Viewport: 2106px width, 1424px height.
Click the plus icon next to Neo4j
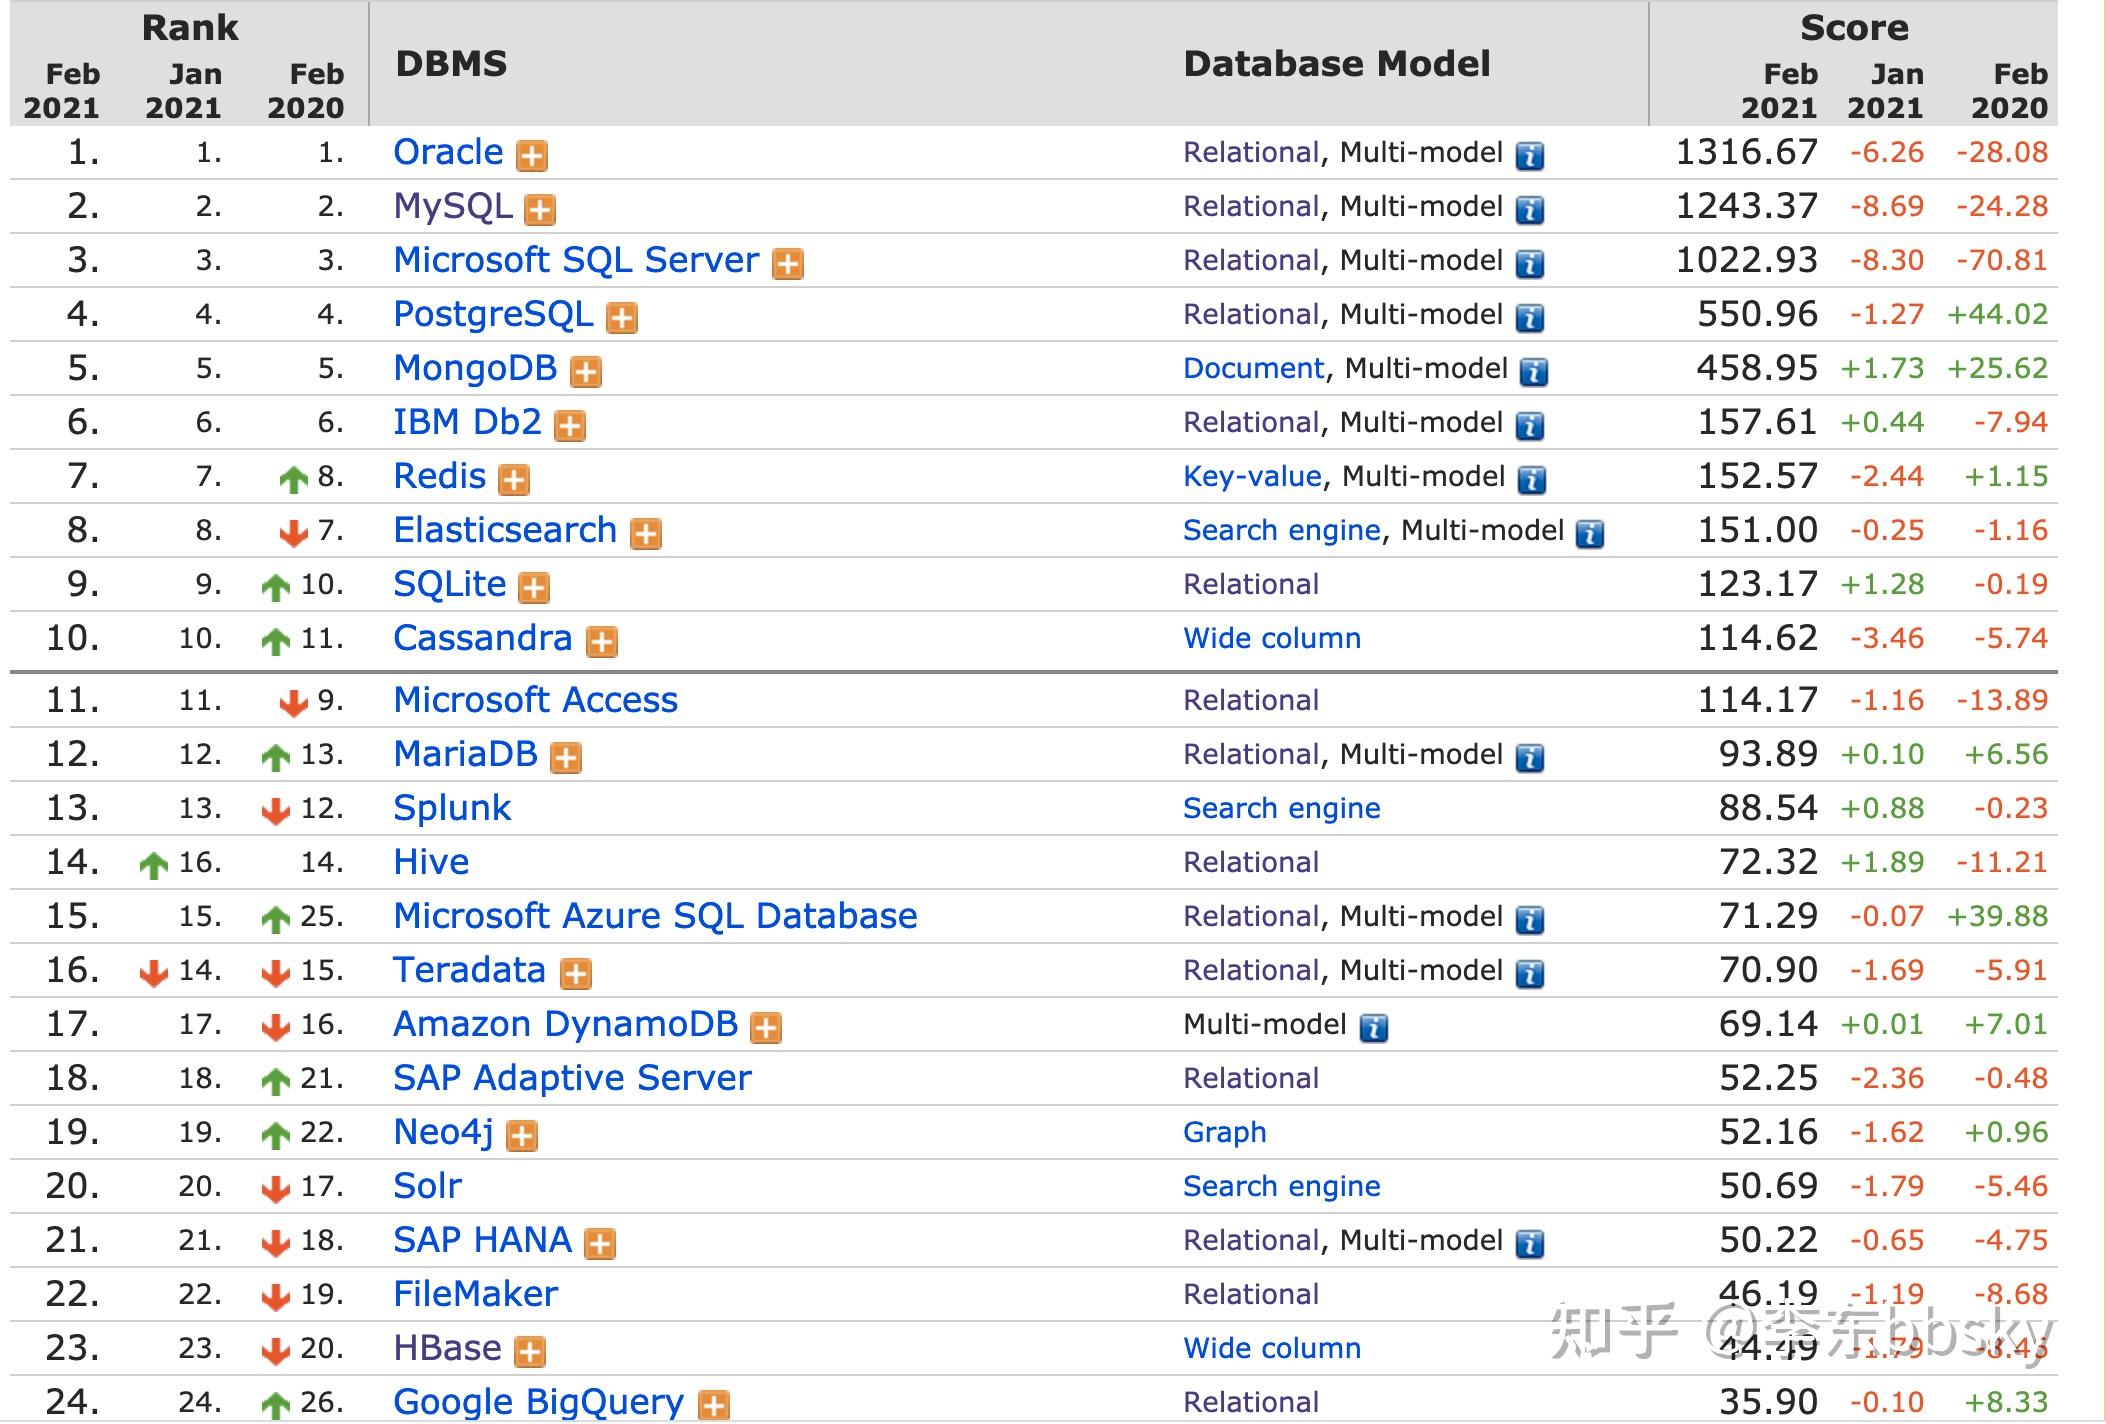coord(522,1136)
